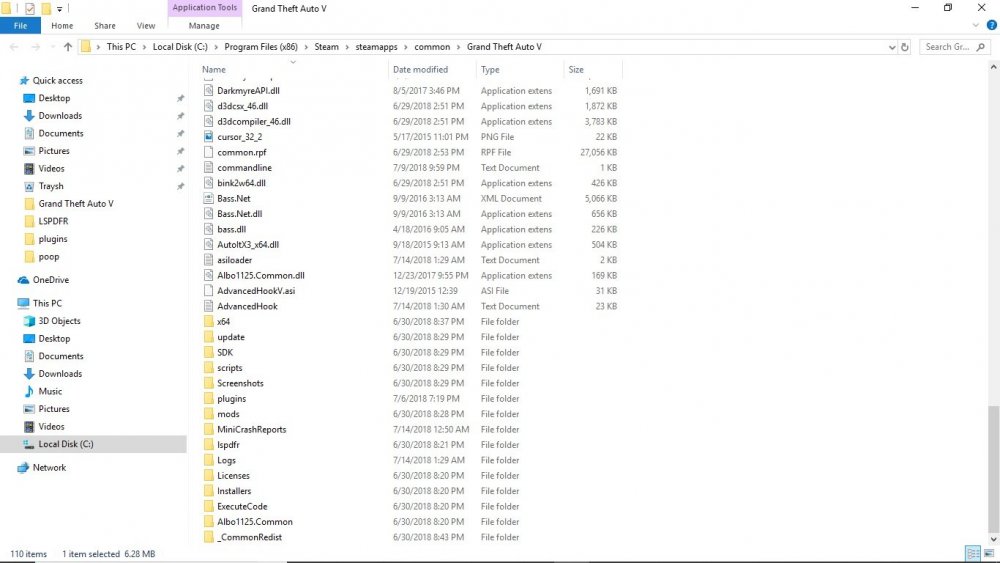Image resolution: width=1000 pixels, height=563 pixels.
Task: Navigate to common breadcrumb segment
Action: [x=432, y=47]
